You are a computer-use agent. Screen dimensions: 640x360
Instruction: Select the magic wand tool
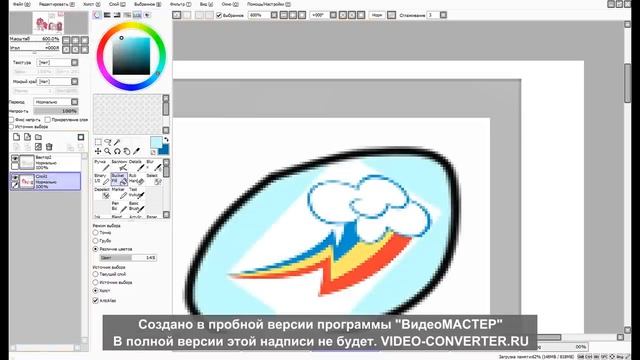click(117, 142)
